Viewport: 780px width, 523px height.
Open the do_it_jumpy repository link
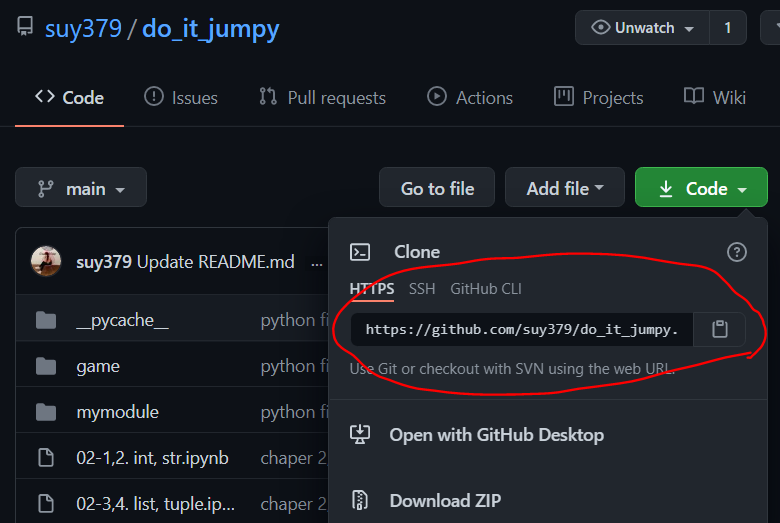pyautogui.click(x=210, y=29)
